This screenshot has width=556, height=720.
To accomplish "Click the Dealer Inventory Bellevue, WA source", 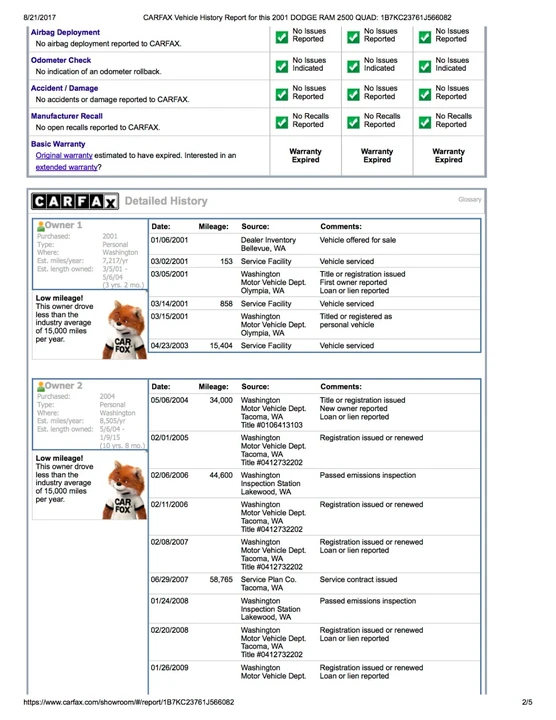I will point(268,244).
